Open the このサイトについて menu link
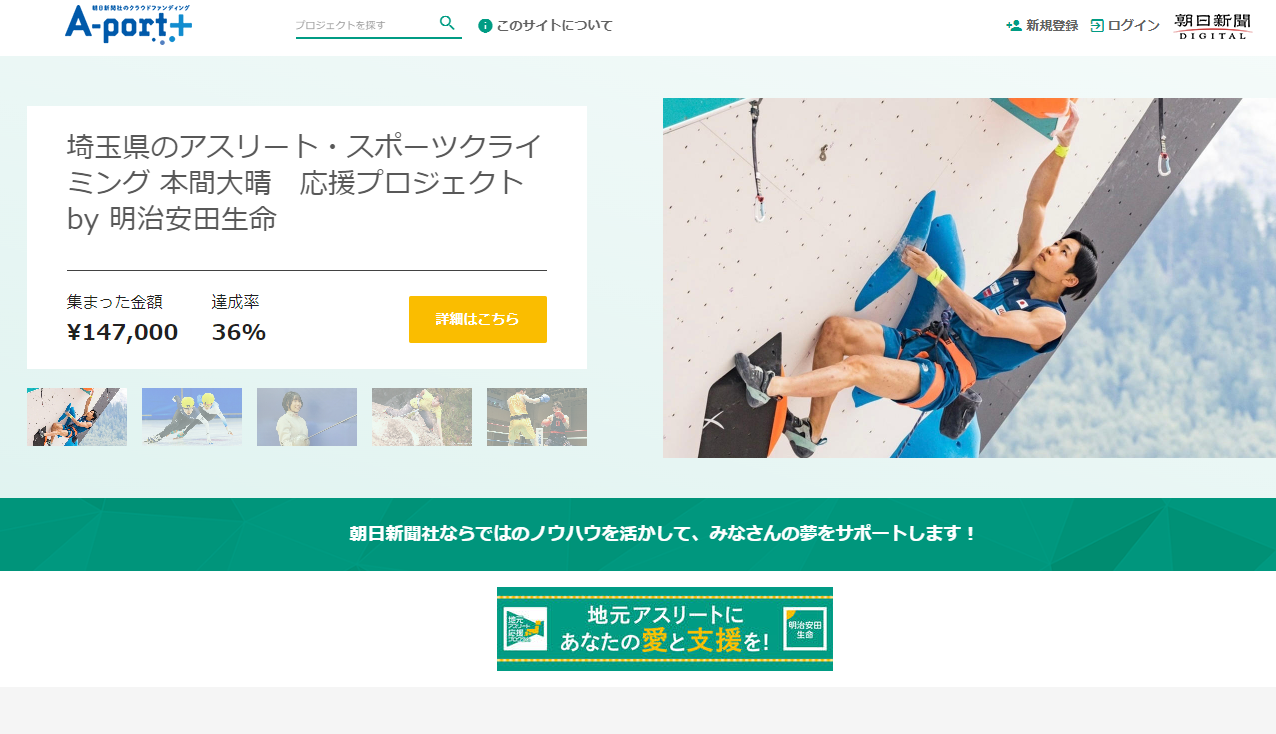 pyautogui.click(x=554, y=25)
